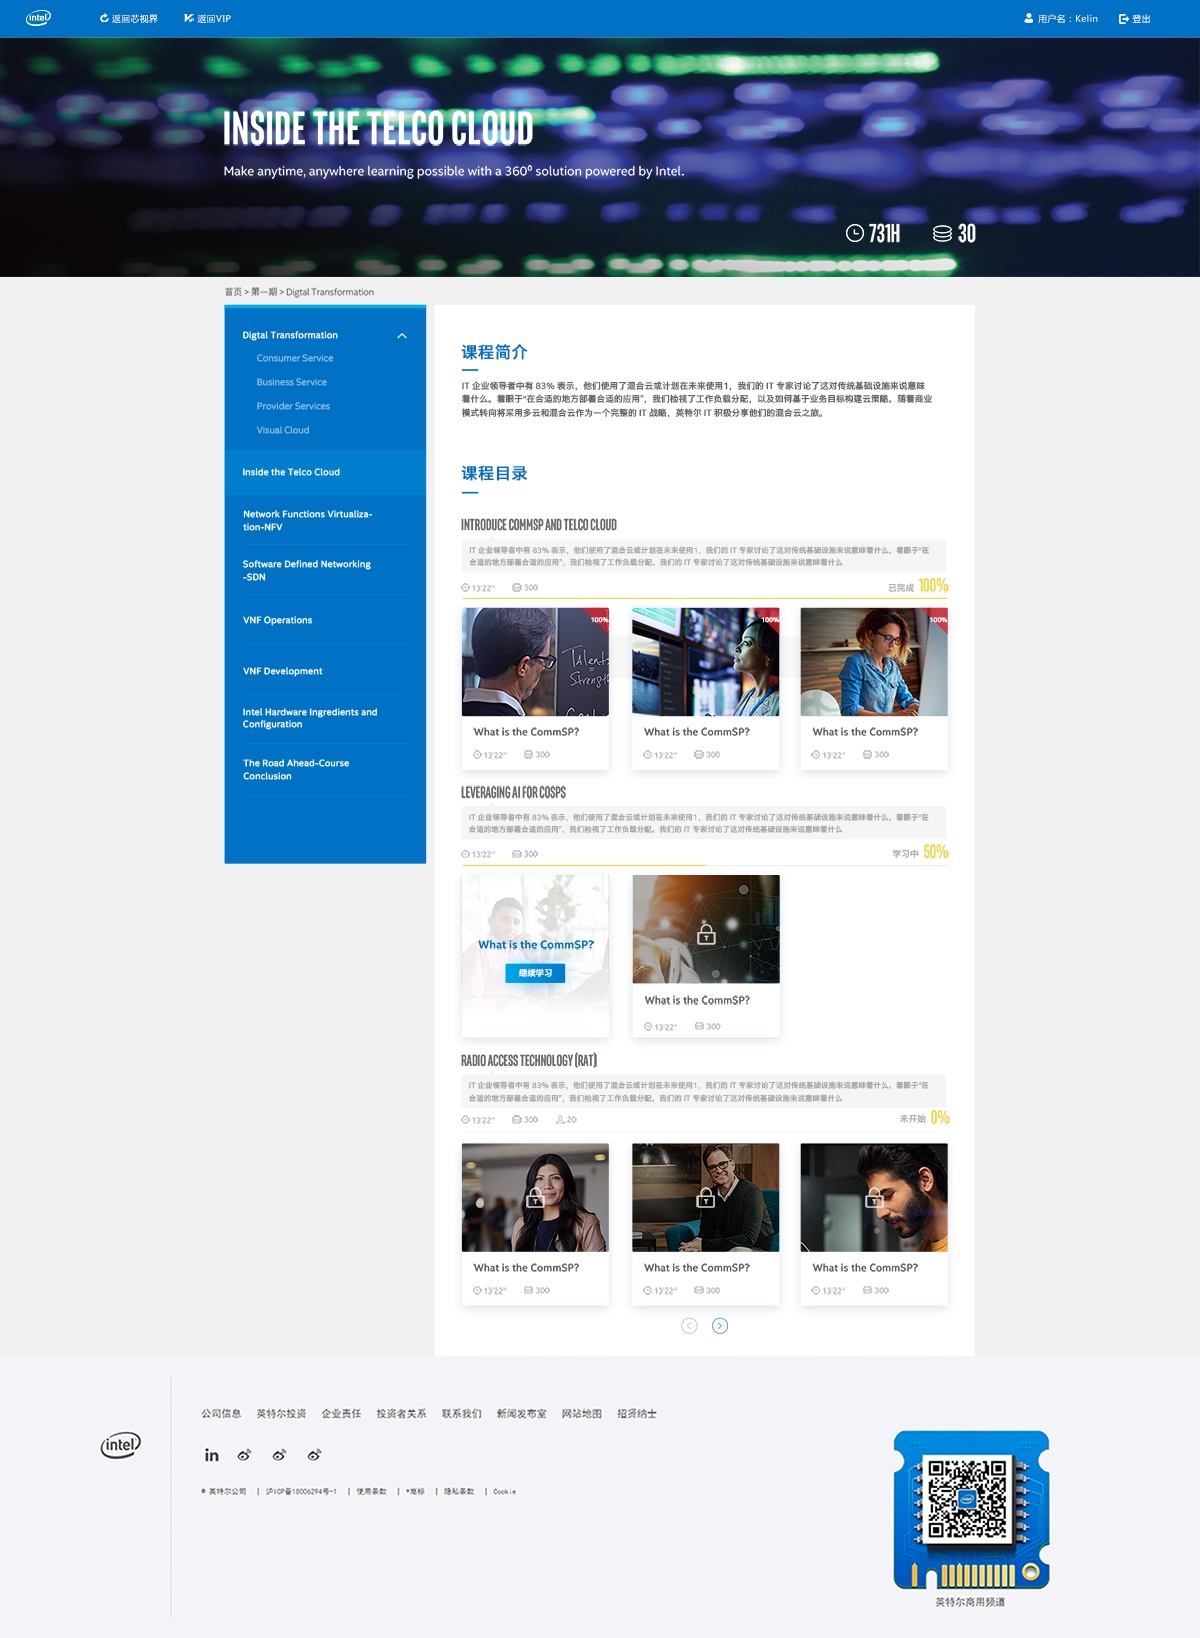Click the large Intel logo in the footer
The image size is (1200, 1638).
[121, 1445]
